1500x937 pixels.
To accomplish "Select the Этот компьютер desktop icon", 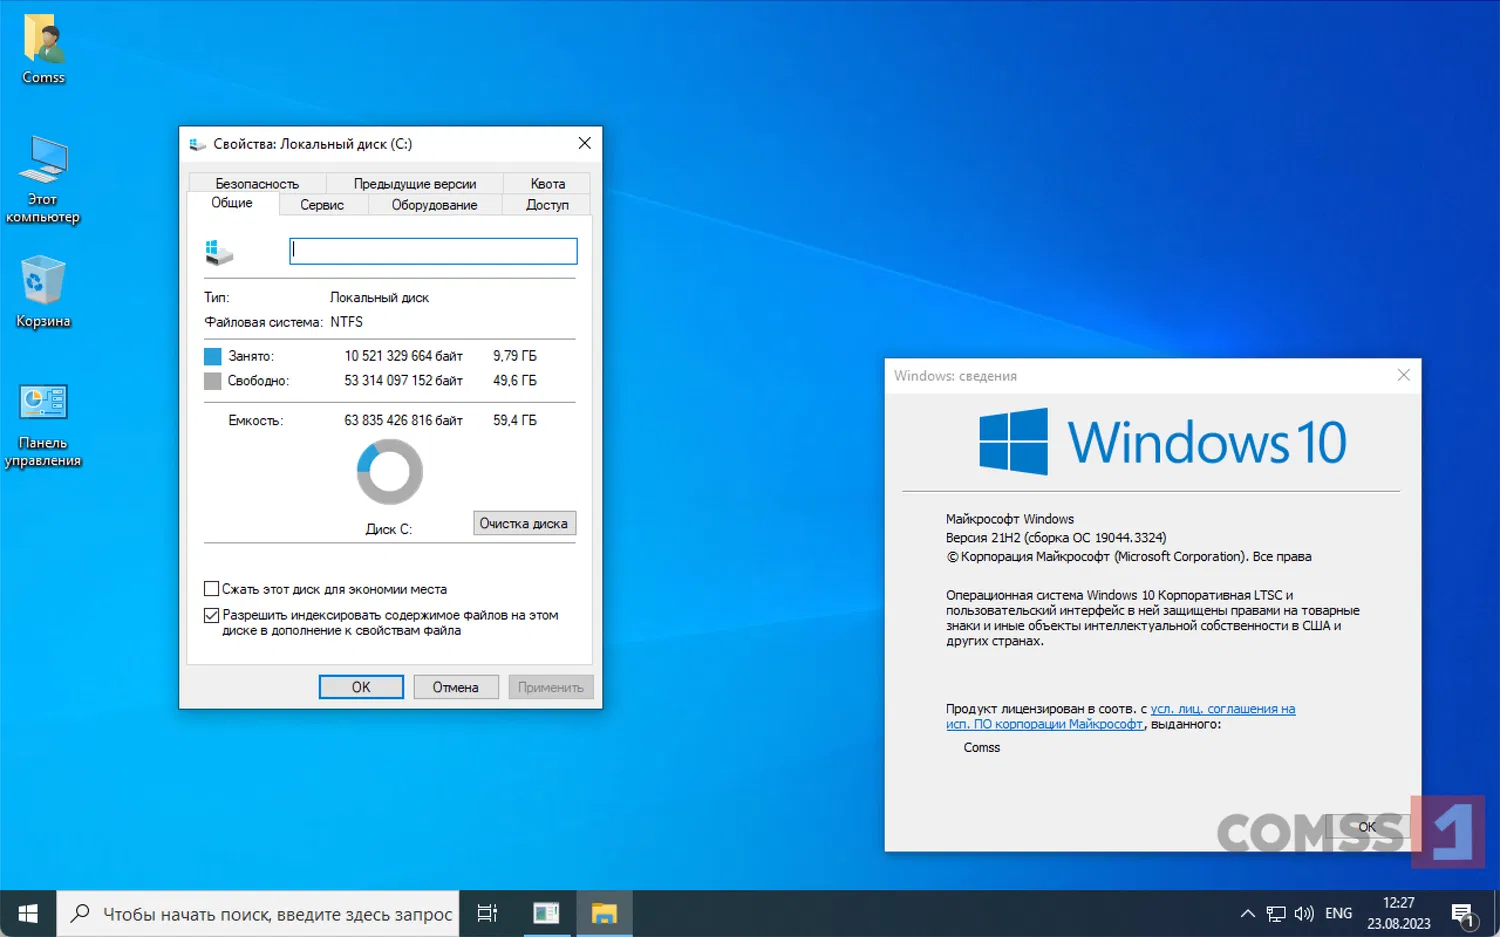I will (43, 179).
